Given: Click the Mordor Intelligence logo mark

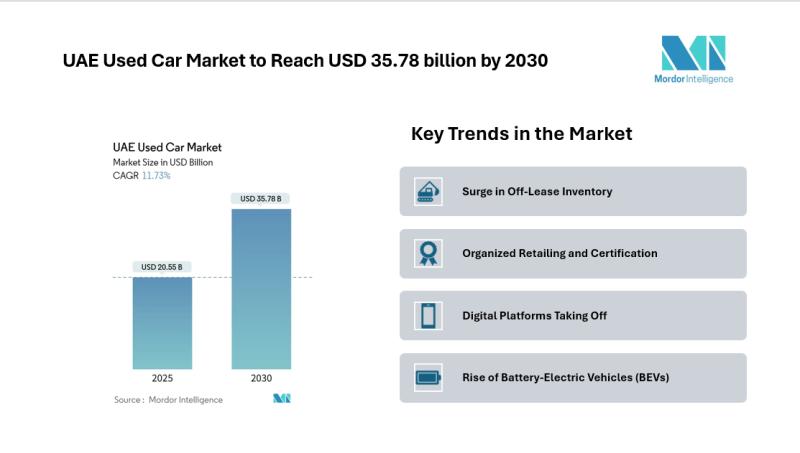Looking at the screenshot, I should pyautogui.click(x=693, y=53).
